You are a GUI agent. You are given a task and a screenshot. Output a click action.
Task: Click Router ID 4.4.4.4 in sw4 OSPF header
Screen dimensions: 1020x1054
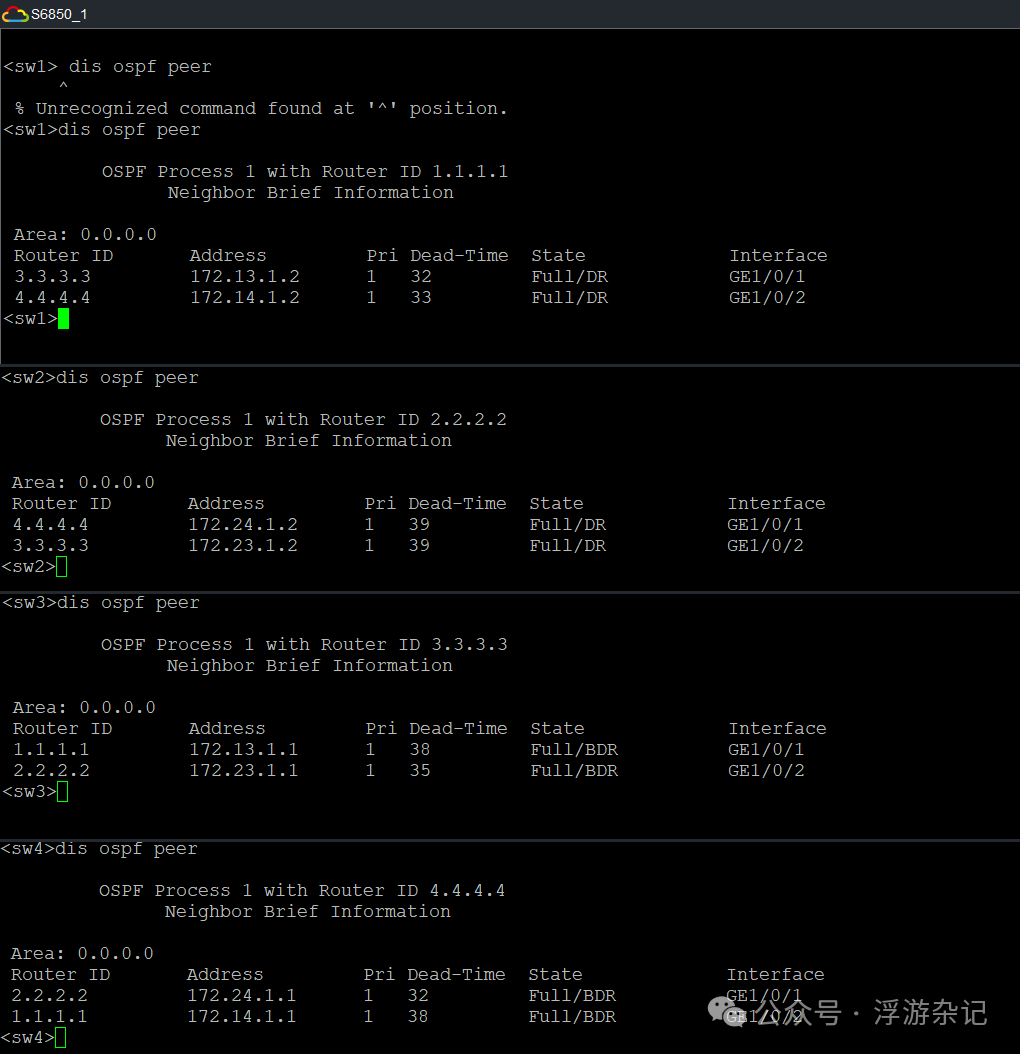pyautogui.click(x=467, y=891)
